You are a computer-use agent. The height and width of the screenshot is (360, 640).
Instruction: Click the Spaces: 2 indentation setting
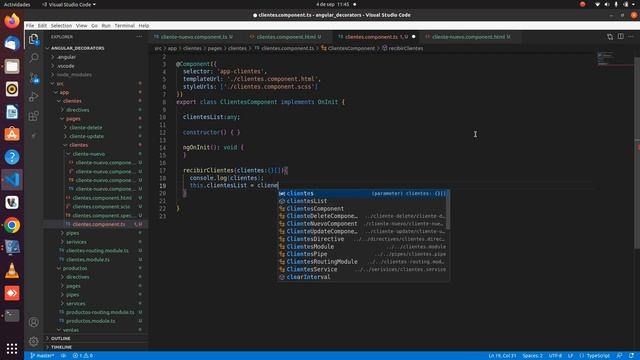tap(533, 356)
